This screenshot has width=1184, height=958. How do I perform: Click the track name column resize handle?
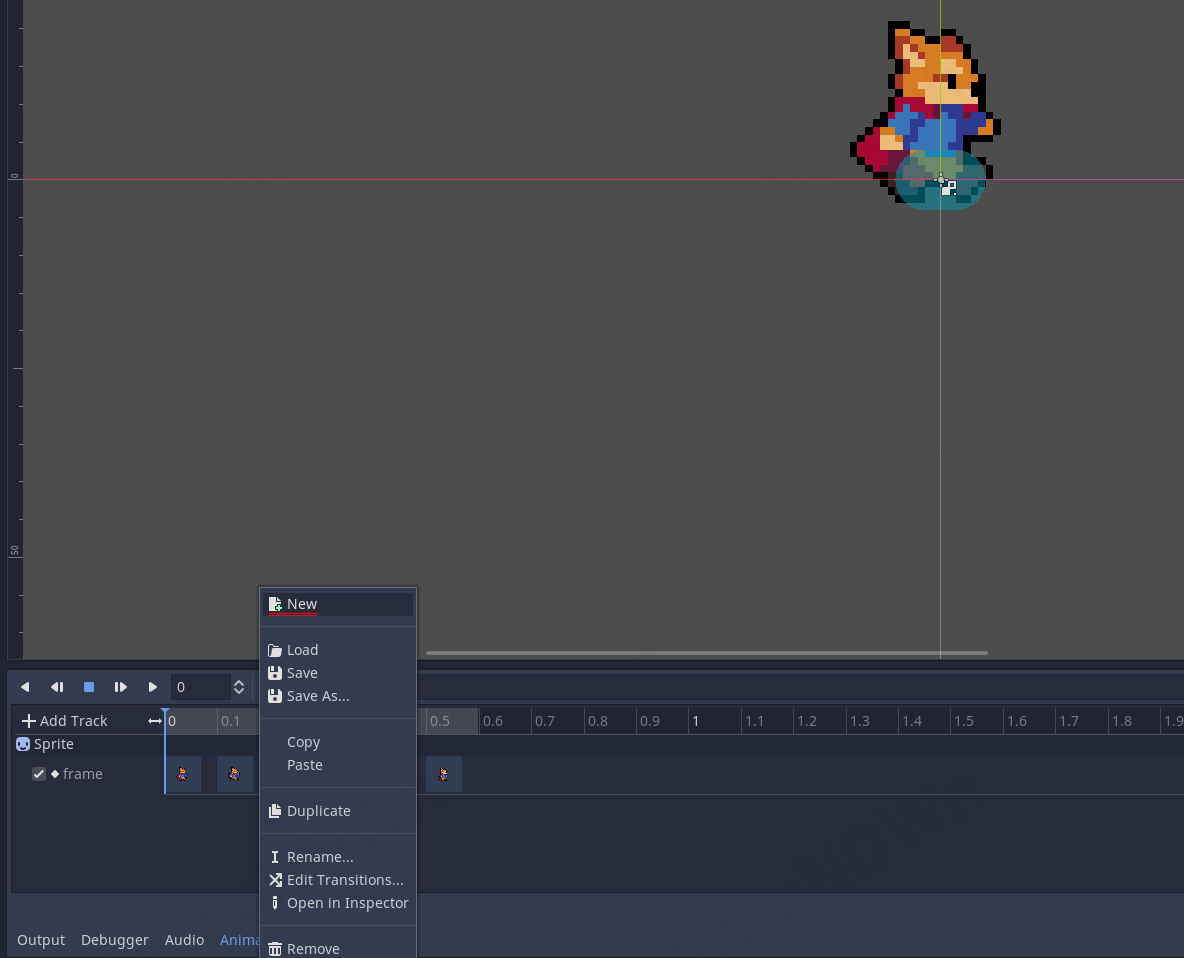tap(155, 721)
